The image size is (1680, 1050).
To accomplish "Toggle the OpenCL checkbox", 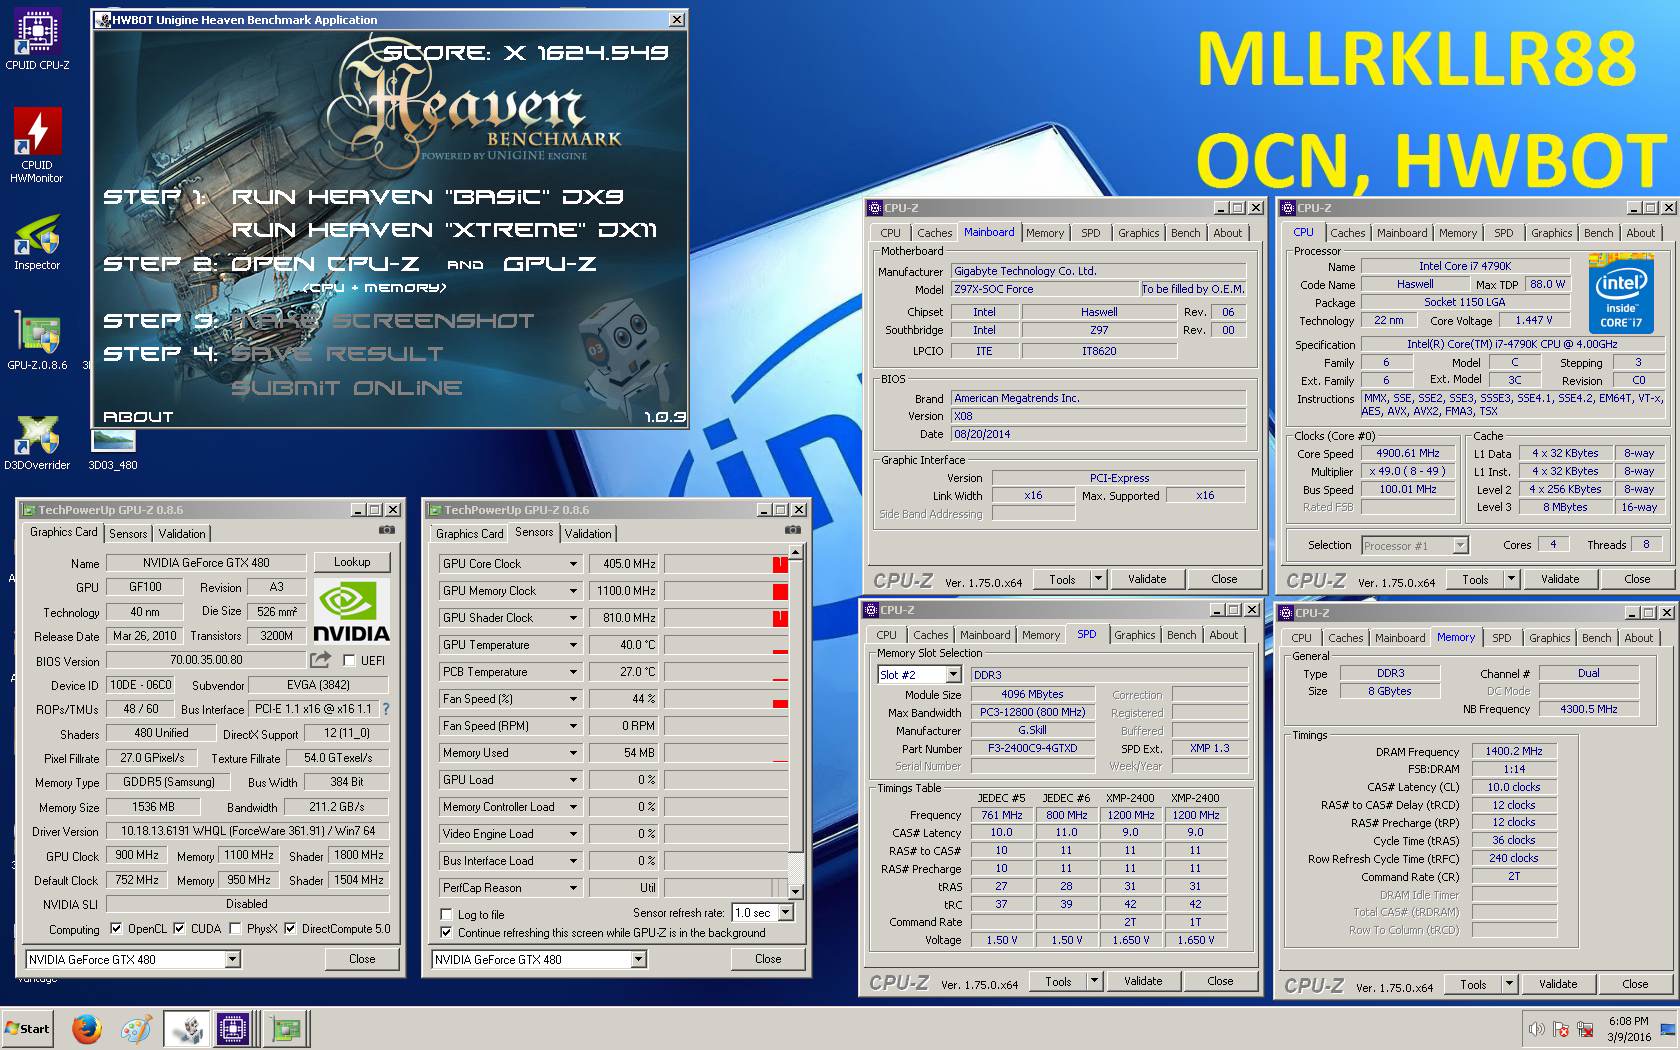I will 116,929.
